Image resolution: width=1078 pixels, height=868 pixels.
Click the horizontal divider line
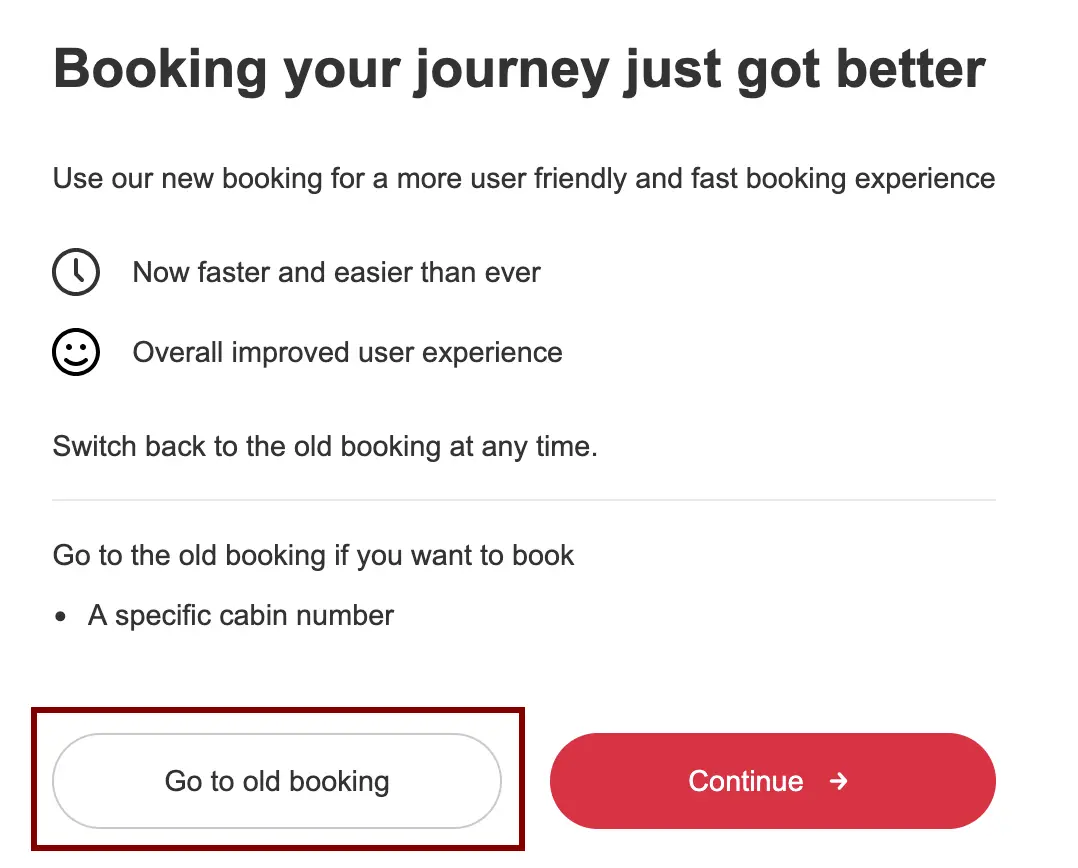524,500
